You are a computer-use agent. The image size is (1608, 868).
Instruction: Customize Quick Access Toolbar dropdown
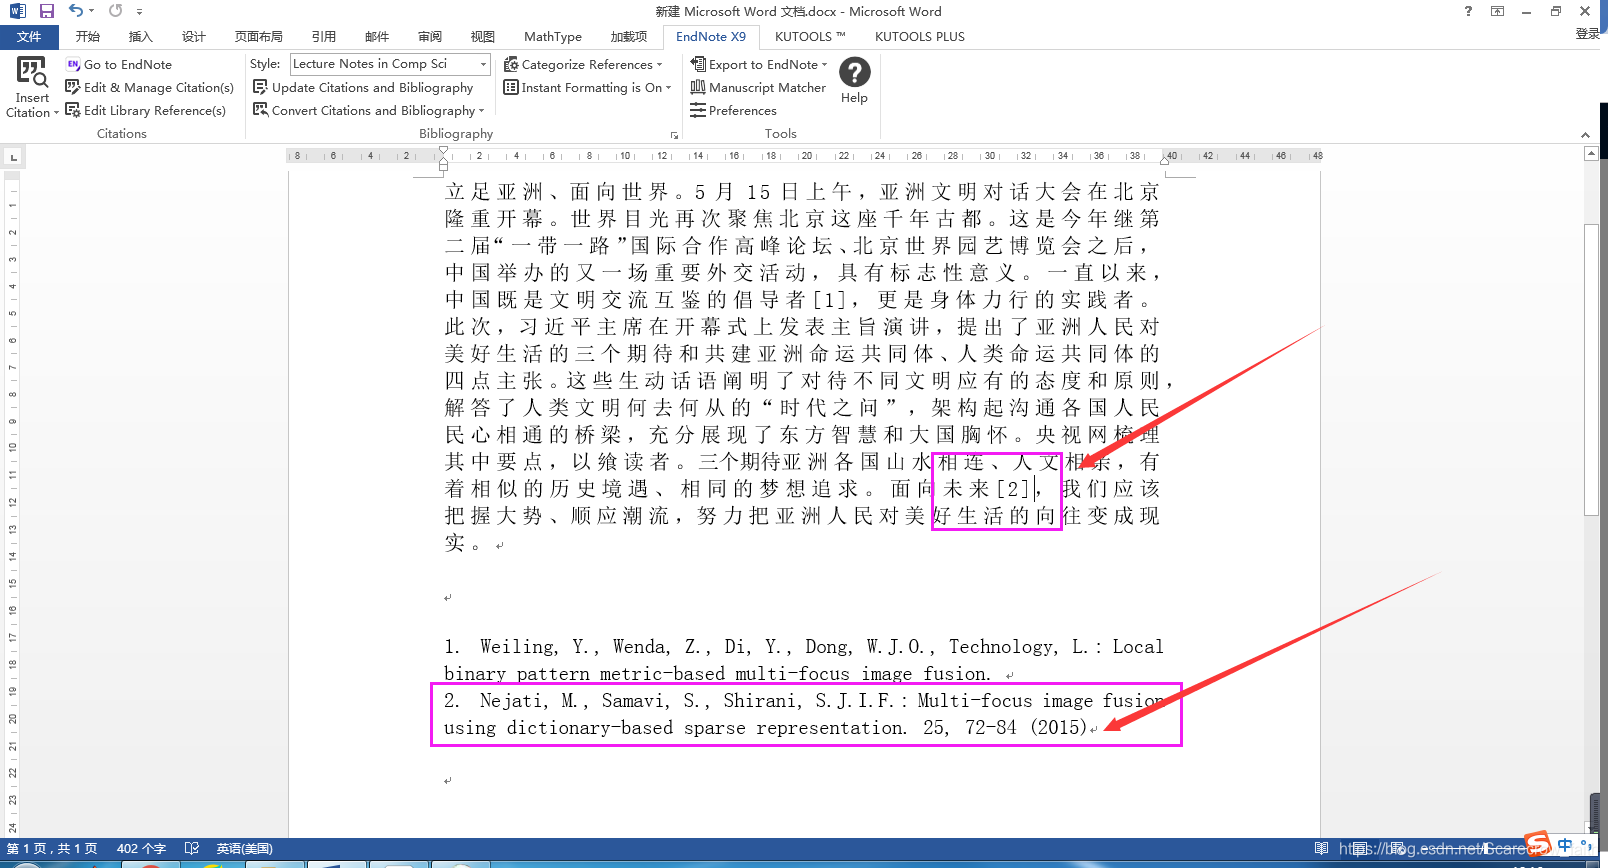pos(139,12)
